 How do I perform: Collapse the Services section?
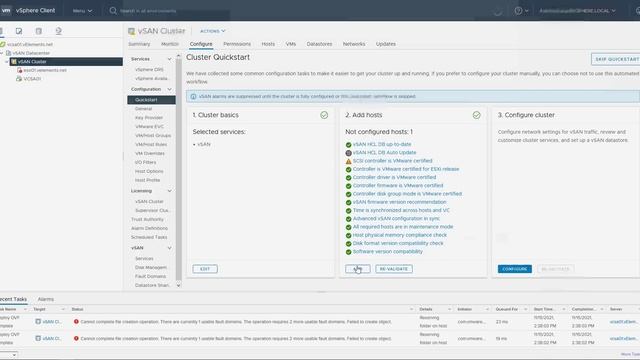(169, 59)
